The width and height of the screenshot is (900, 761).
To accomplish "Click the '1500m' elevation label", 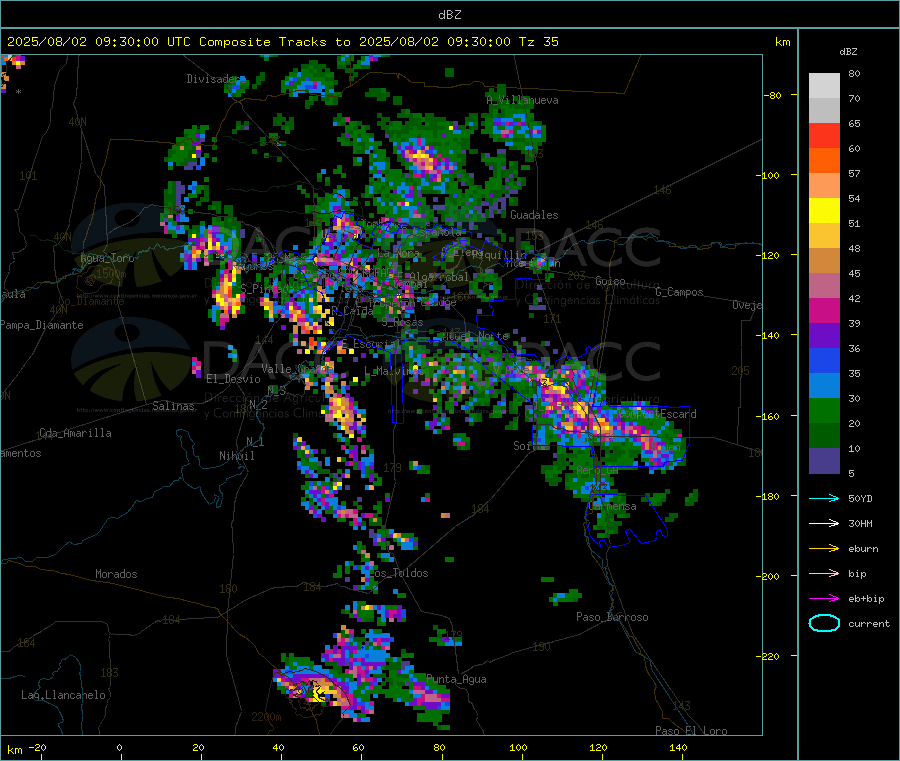I will [x=111, y=274].
